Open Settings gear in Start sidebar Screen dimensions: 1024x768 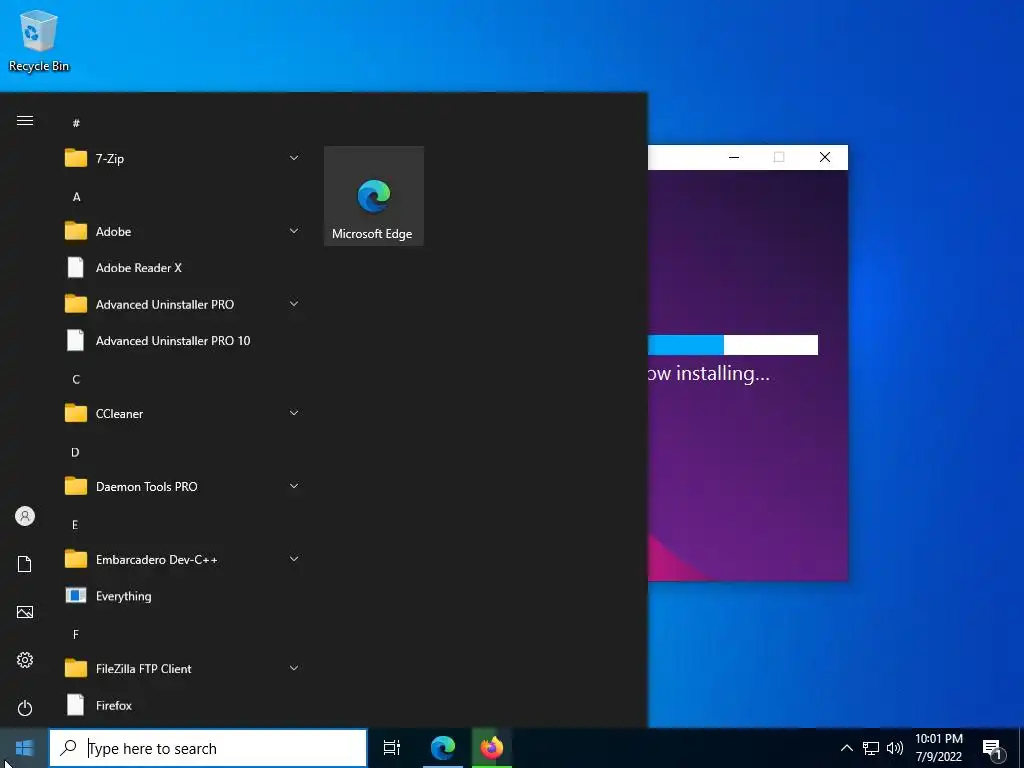pos(25,660)
